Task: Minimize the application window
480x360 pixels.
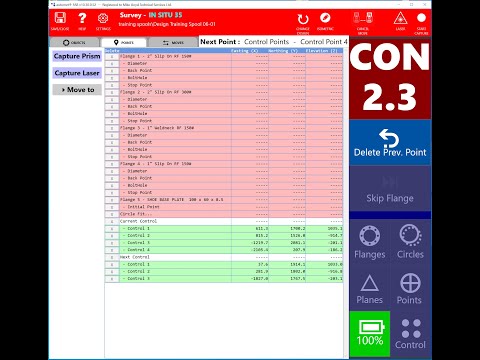Action: 399,4
